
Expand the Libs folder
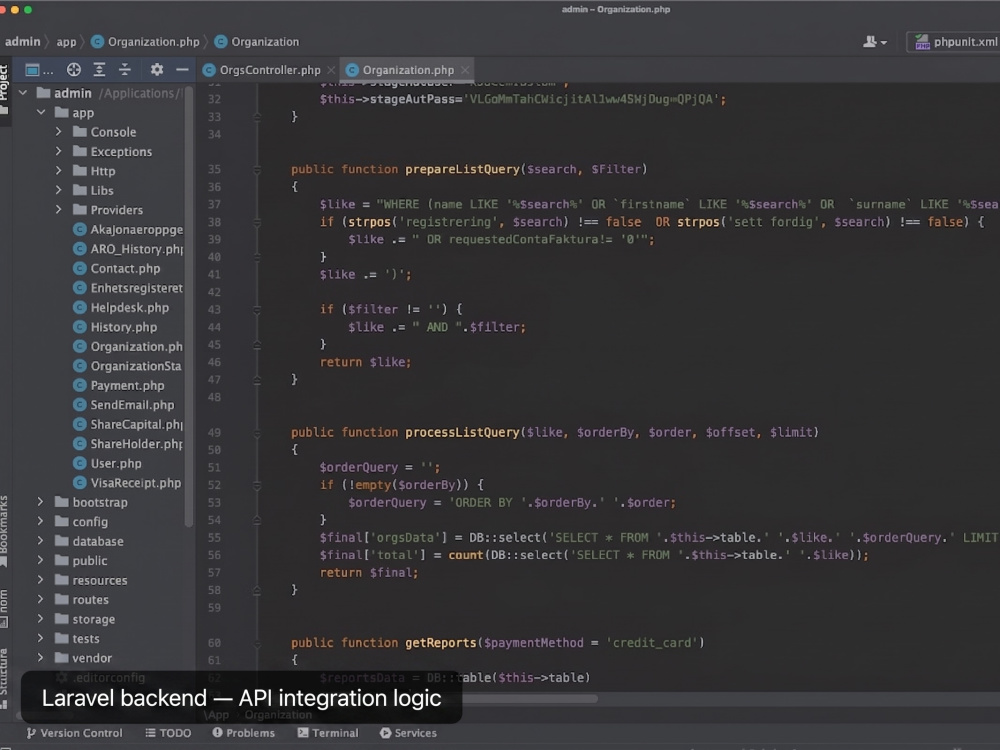[x=59, y=190]
